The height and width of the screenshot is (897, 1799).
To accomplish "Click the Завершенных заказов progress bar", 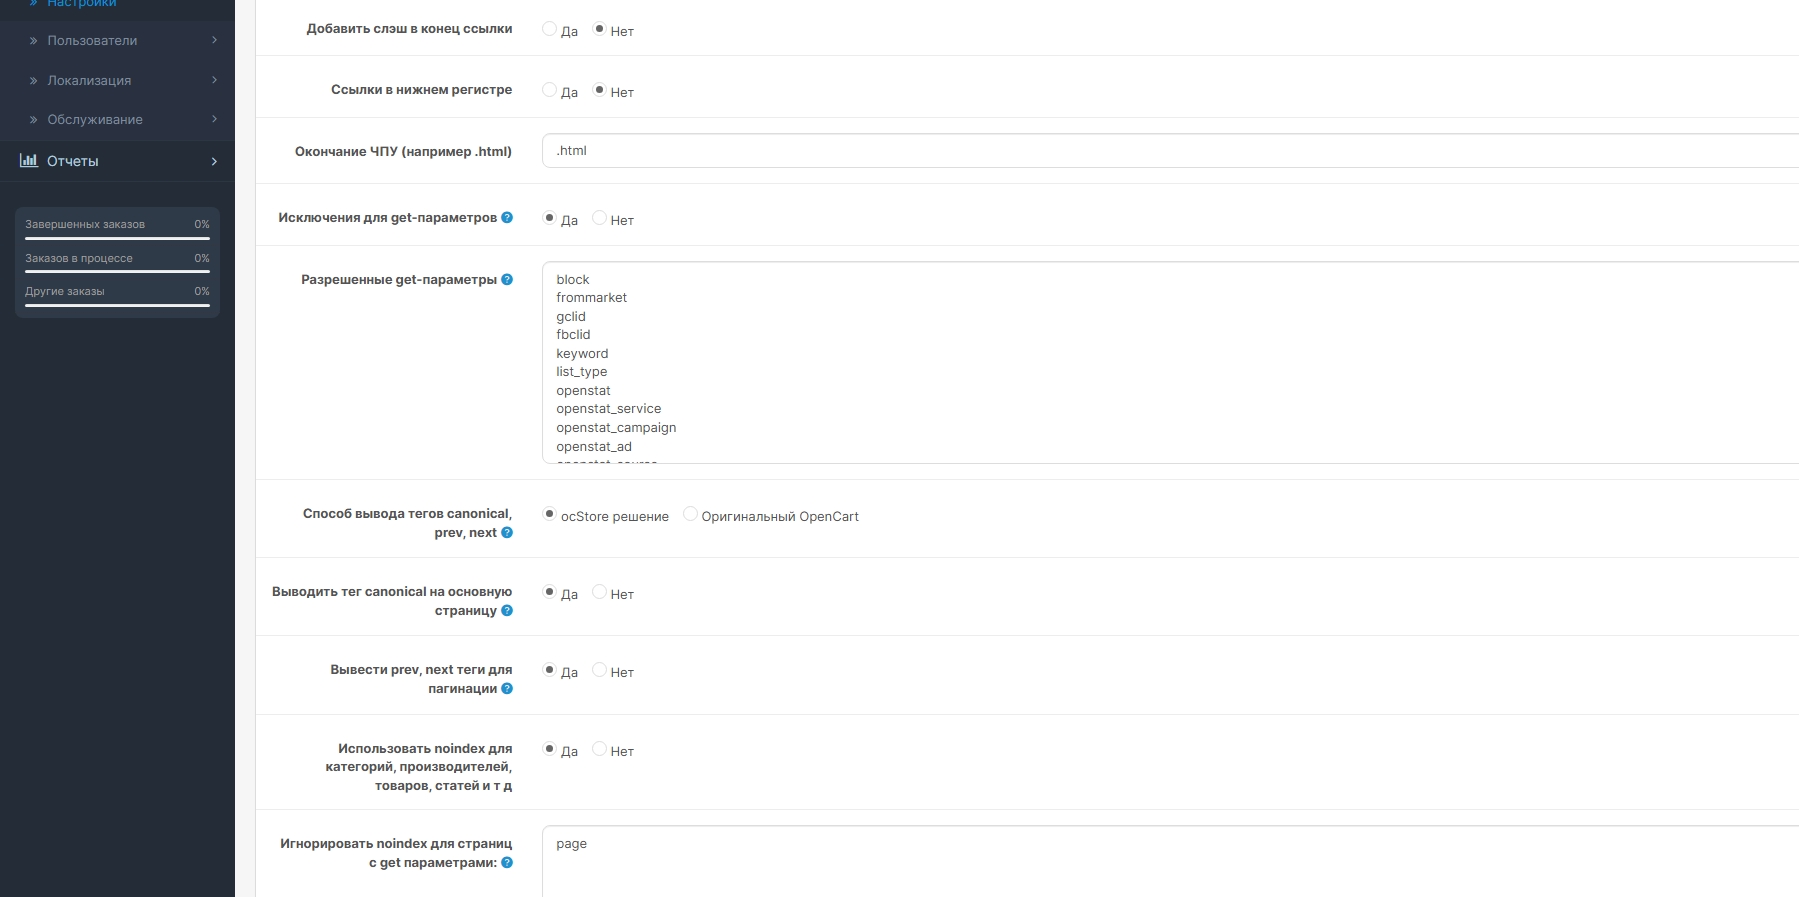I will 117,239.
